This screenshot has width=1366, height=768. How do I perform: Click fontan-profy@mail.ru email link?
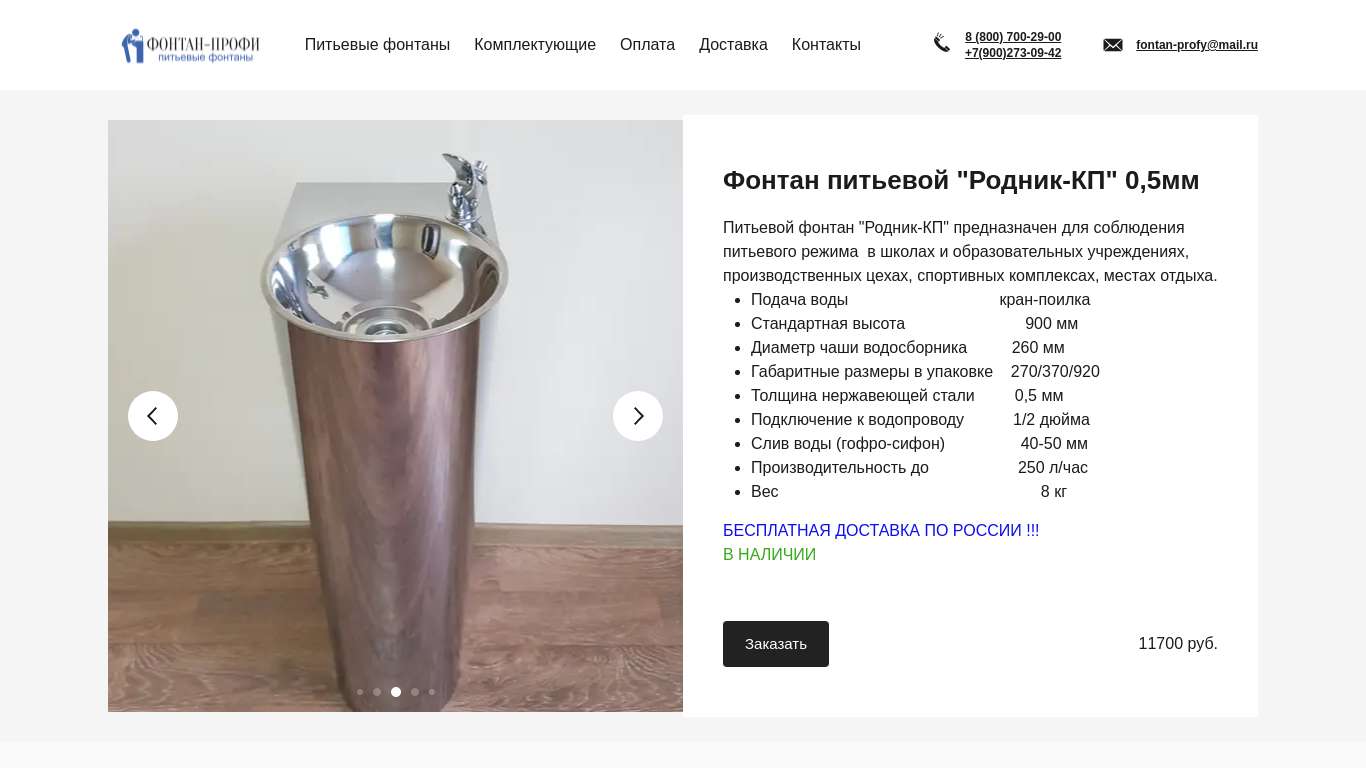[x=1197, y=45]
